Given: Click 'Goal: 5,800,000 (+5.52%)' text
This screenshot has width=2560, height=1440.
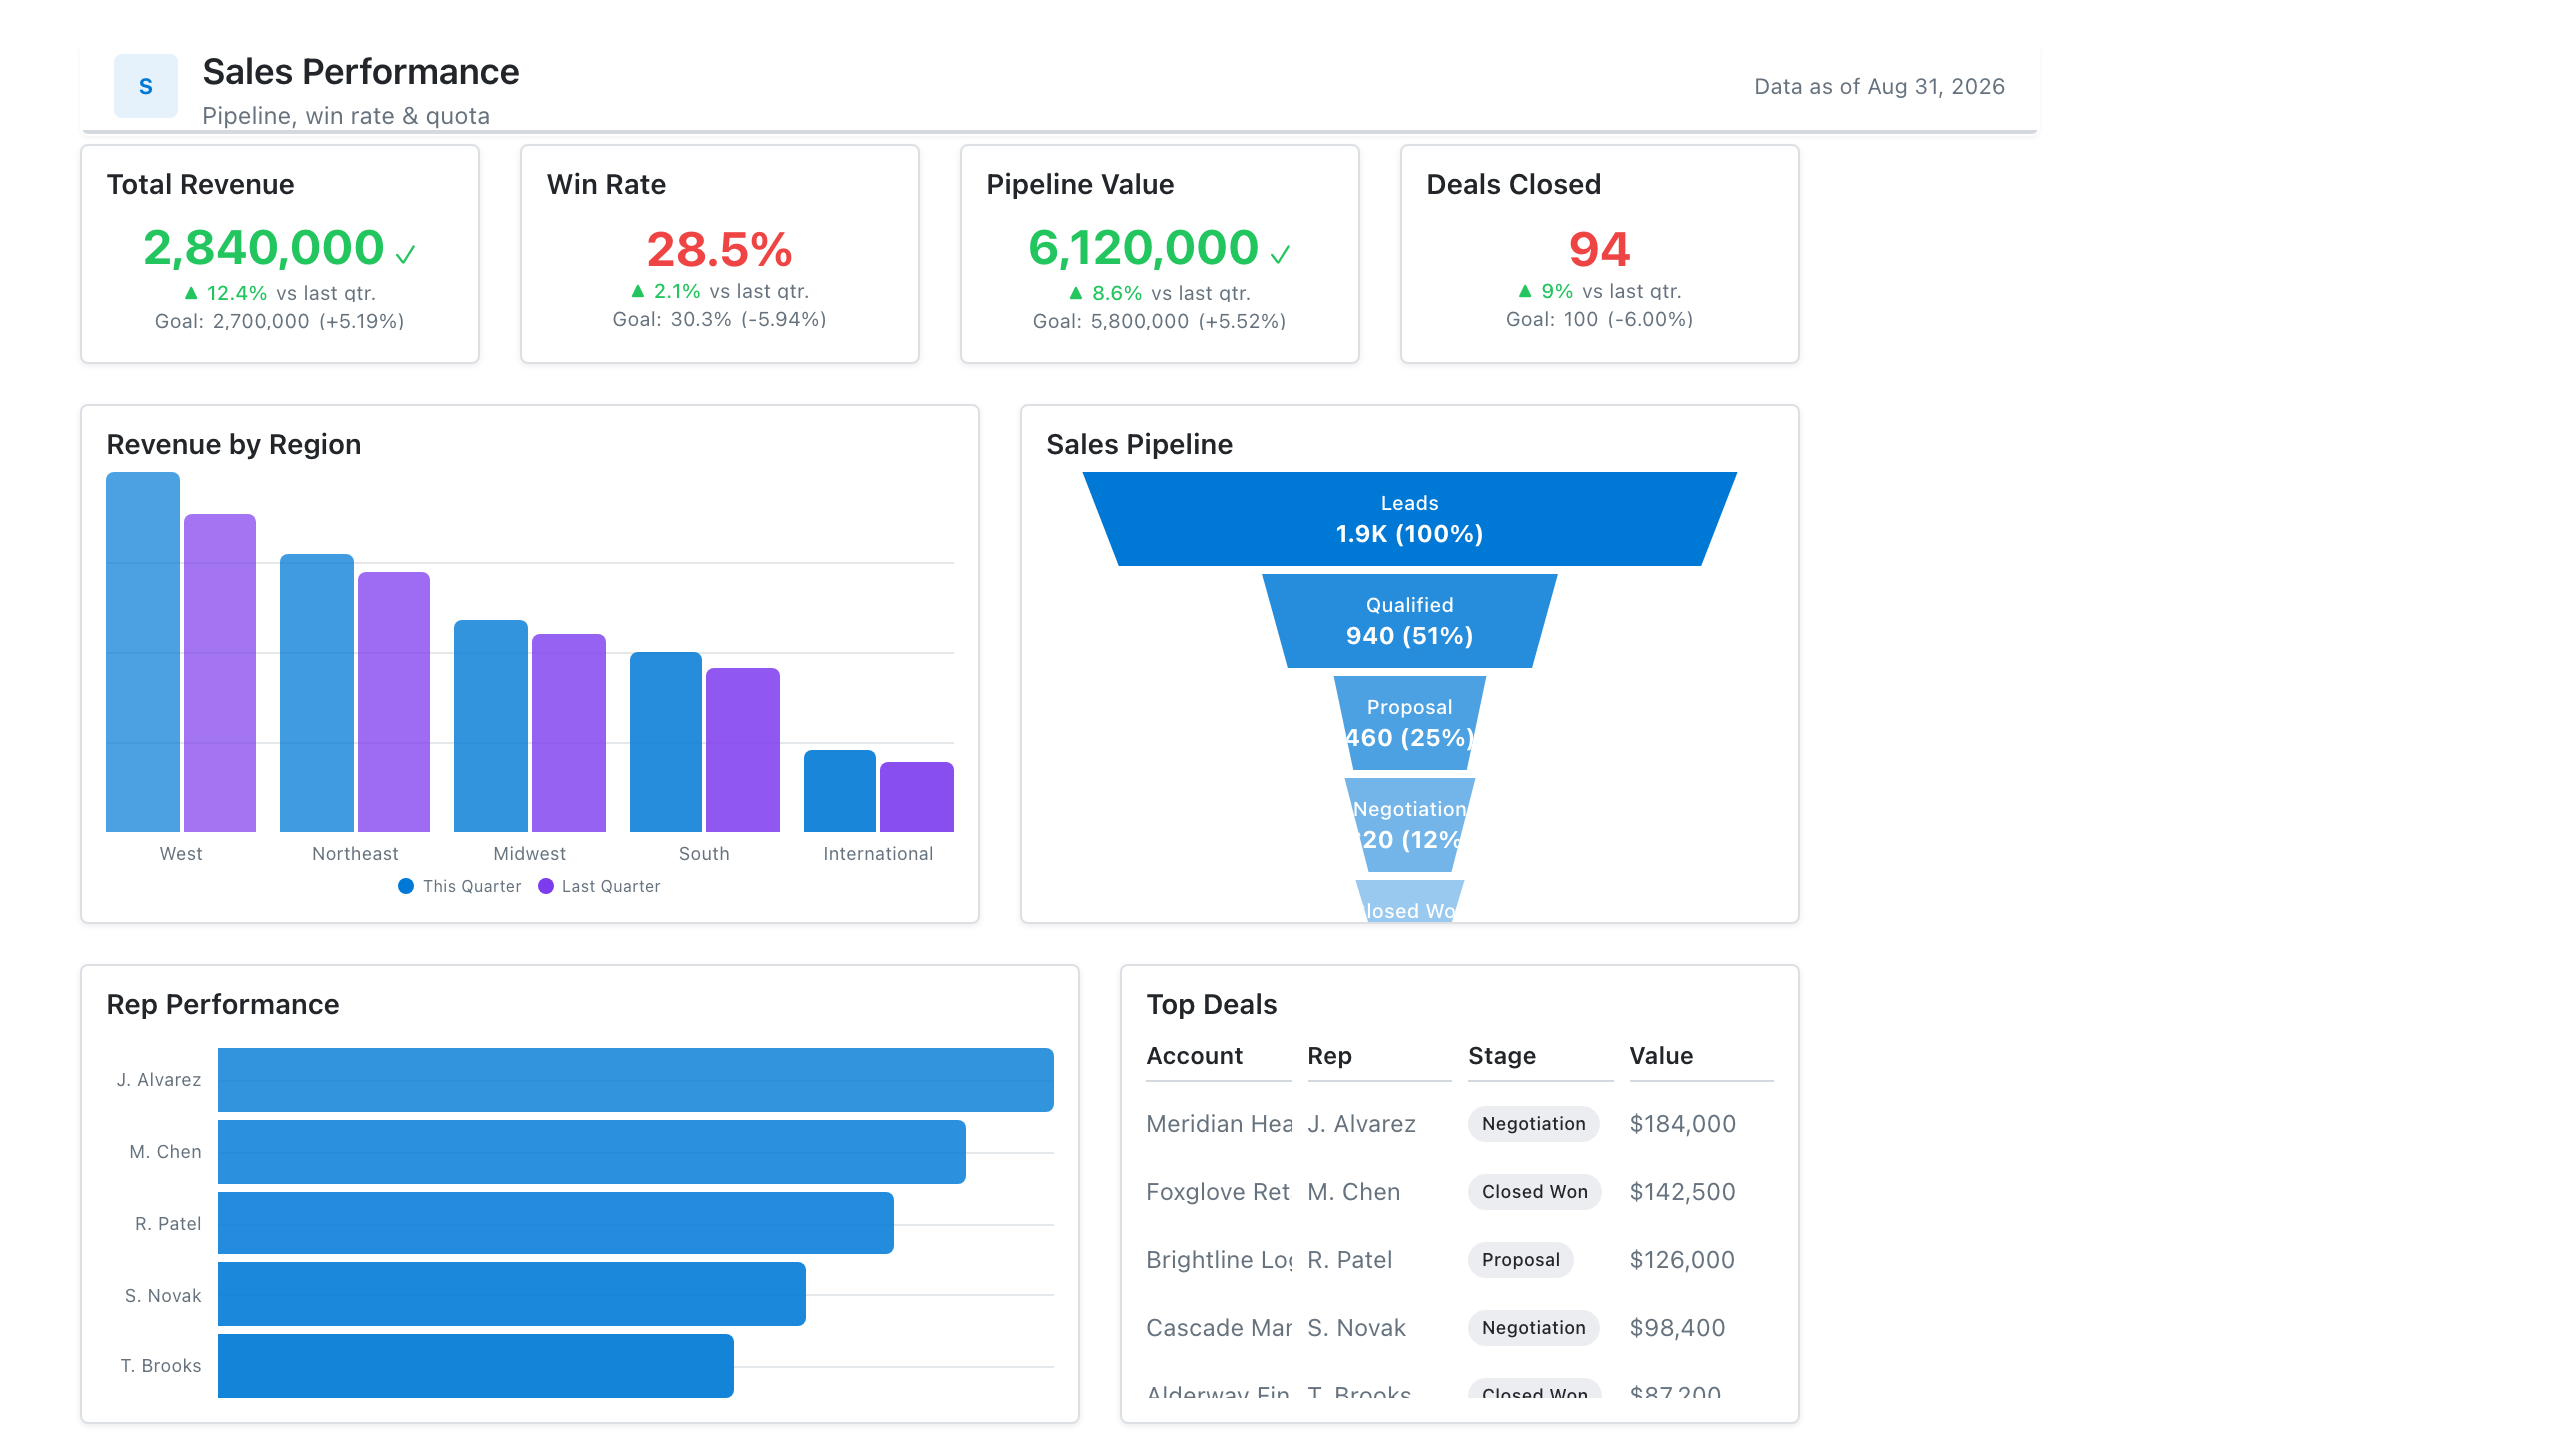Looking at the screenshot, I should (1160, 321).
